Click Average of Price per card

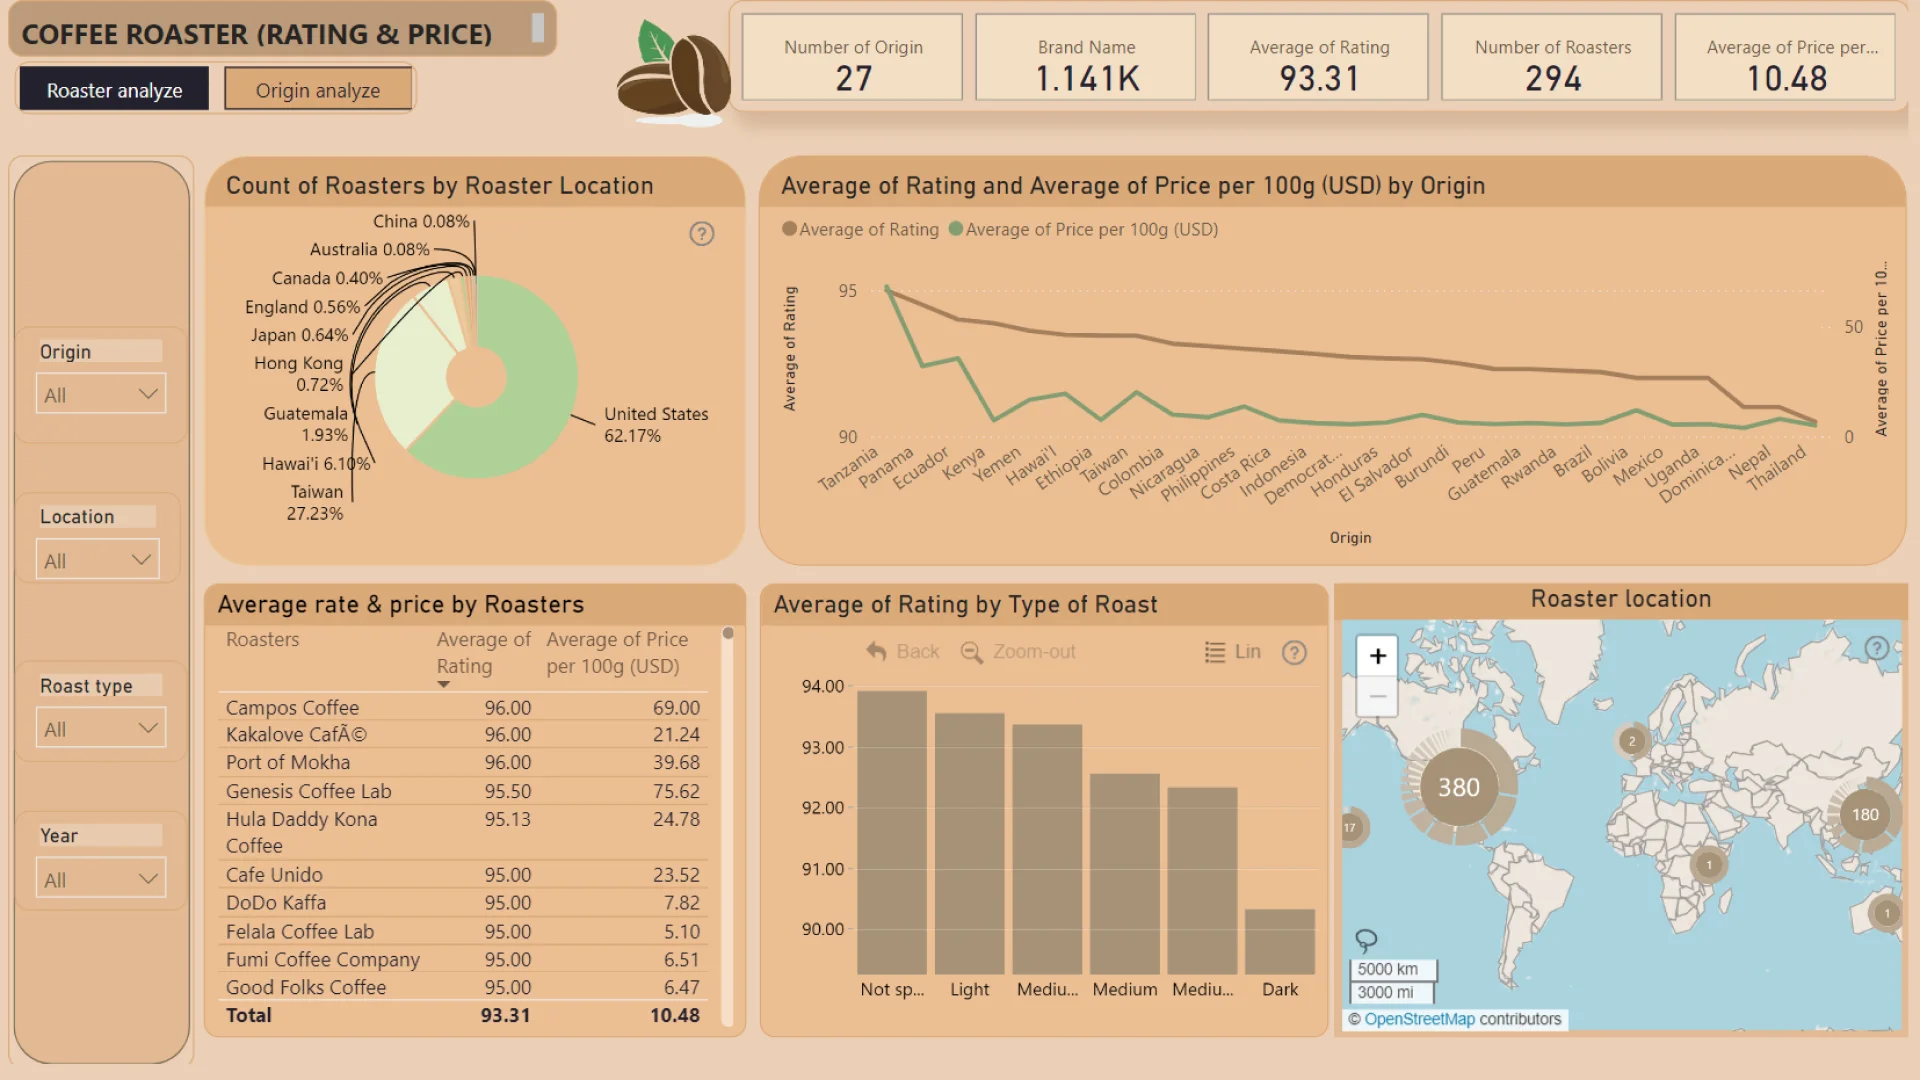click(x=1786, y=58)
